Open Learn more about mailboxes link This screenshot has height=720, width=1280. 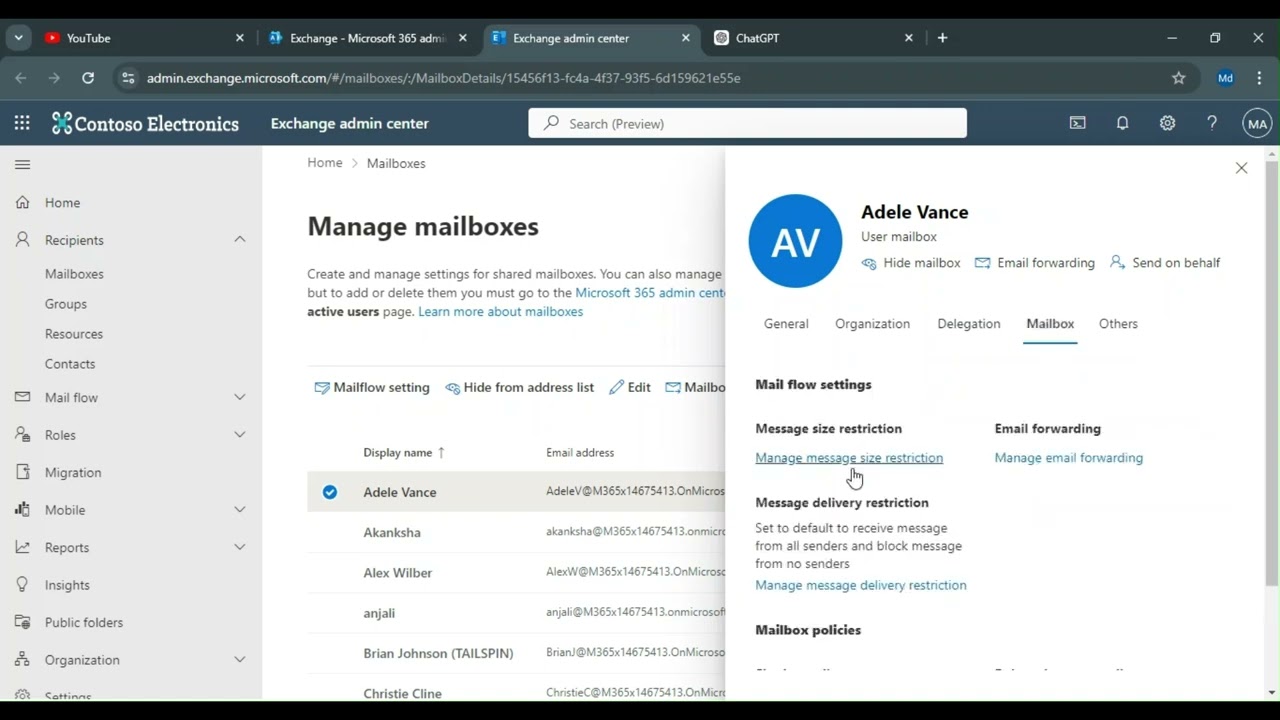click(500, 312)
